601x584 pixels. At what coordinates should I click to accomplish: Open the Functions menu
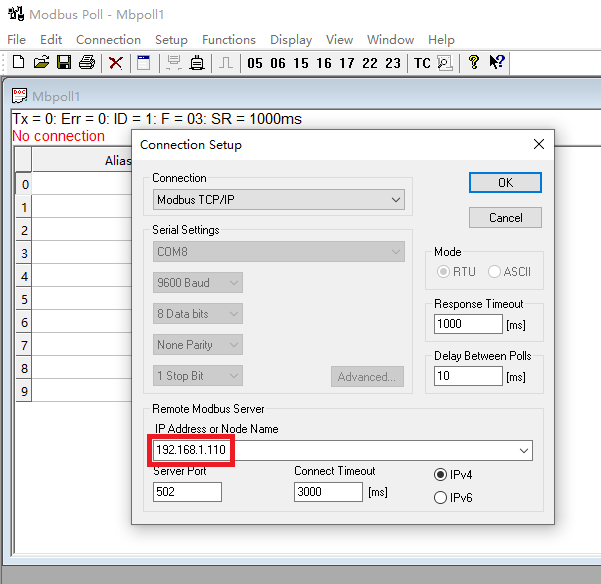[229, 40]
